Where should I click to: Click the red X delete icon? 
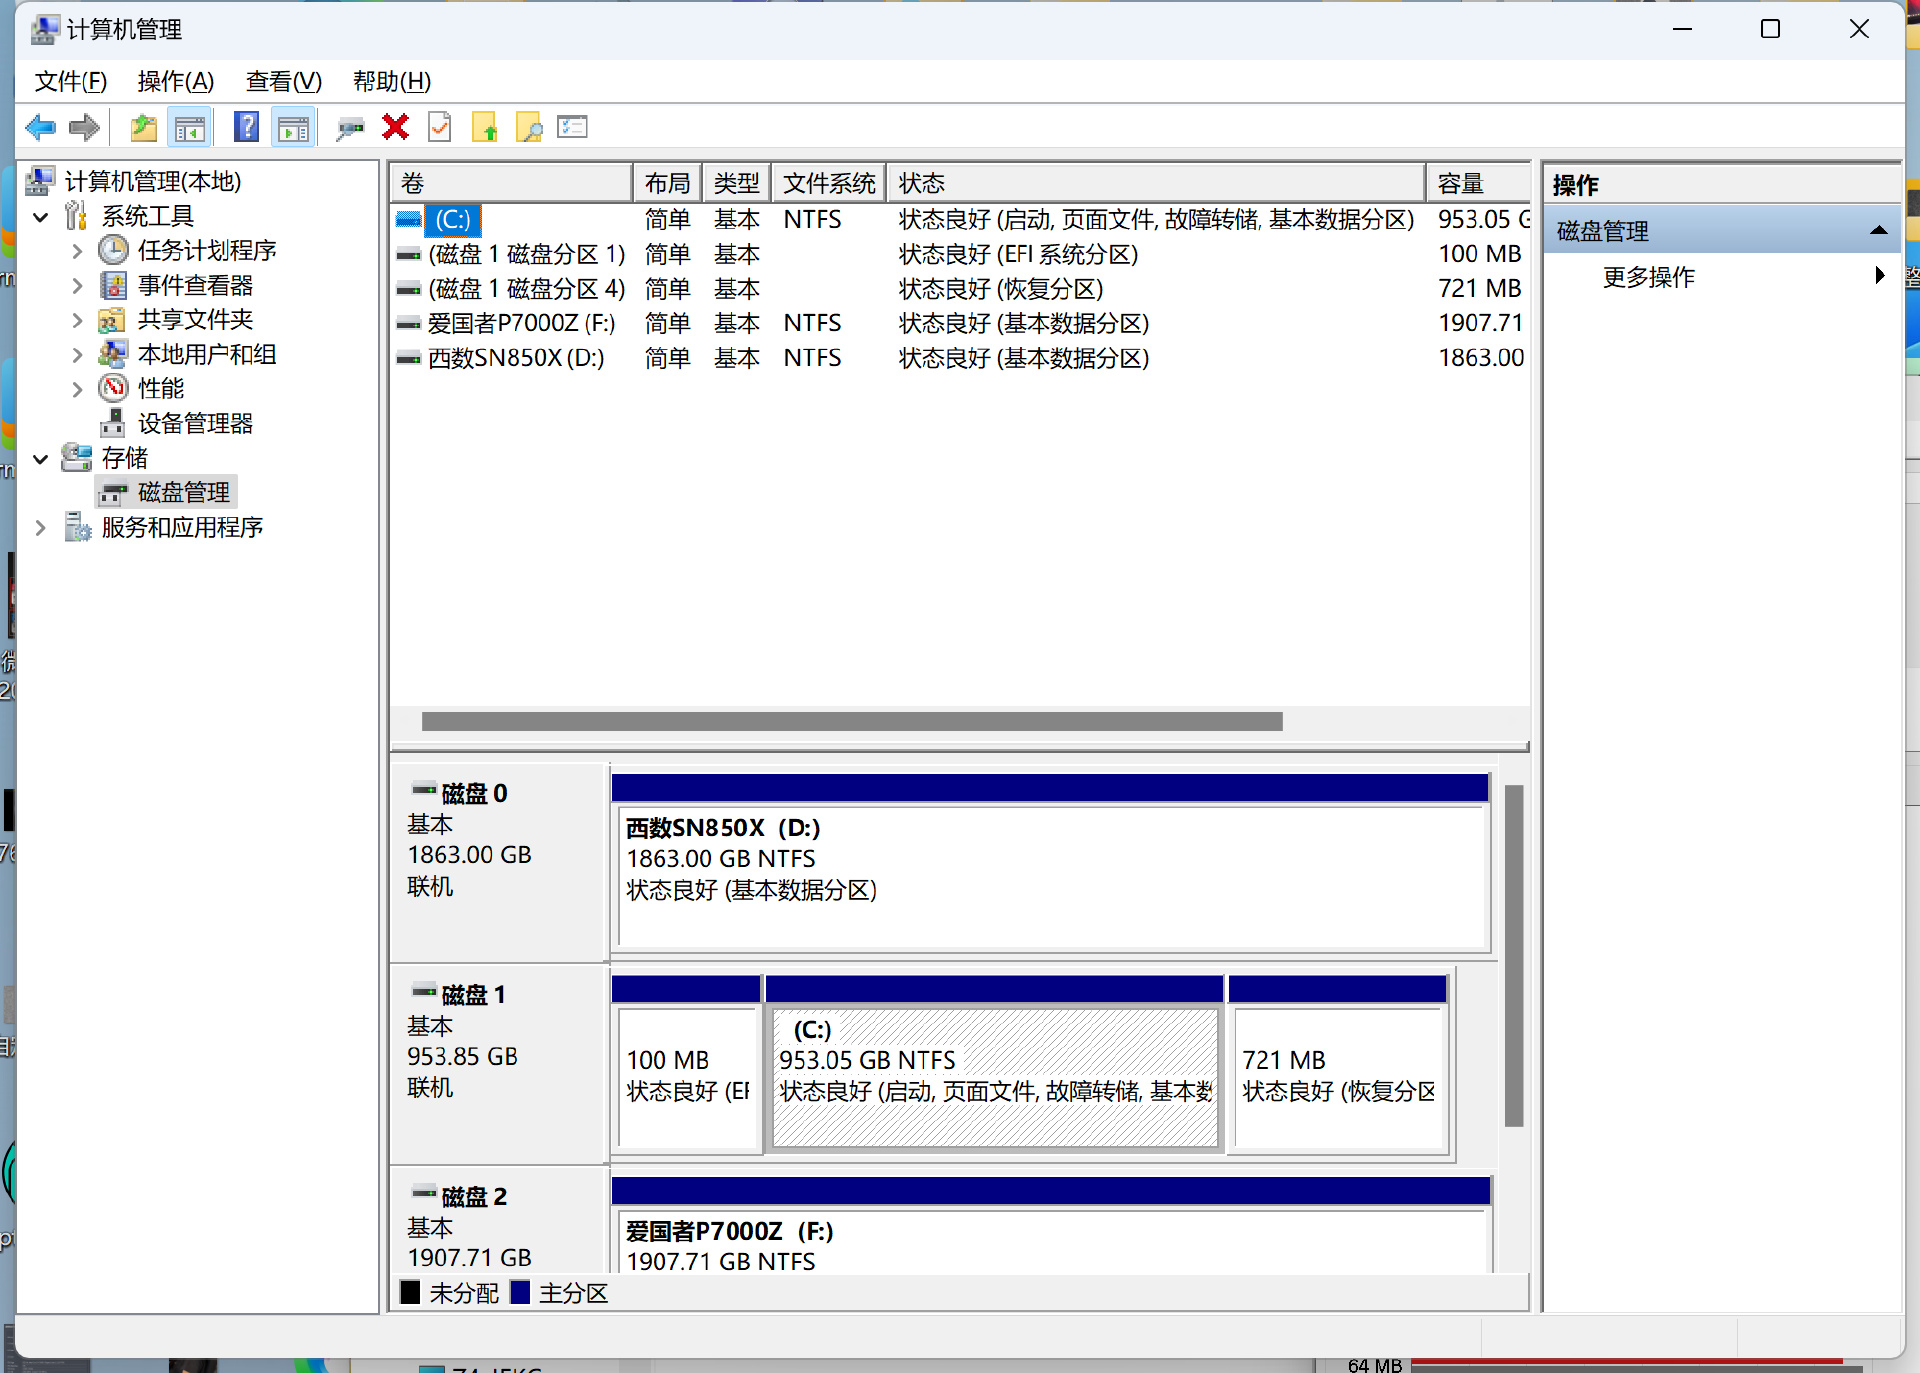[395, 127]
